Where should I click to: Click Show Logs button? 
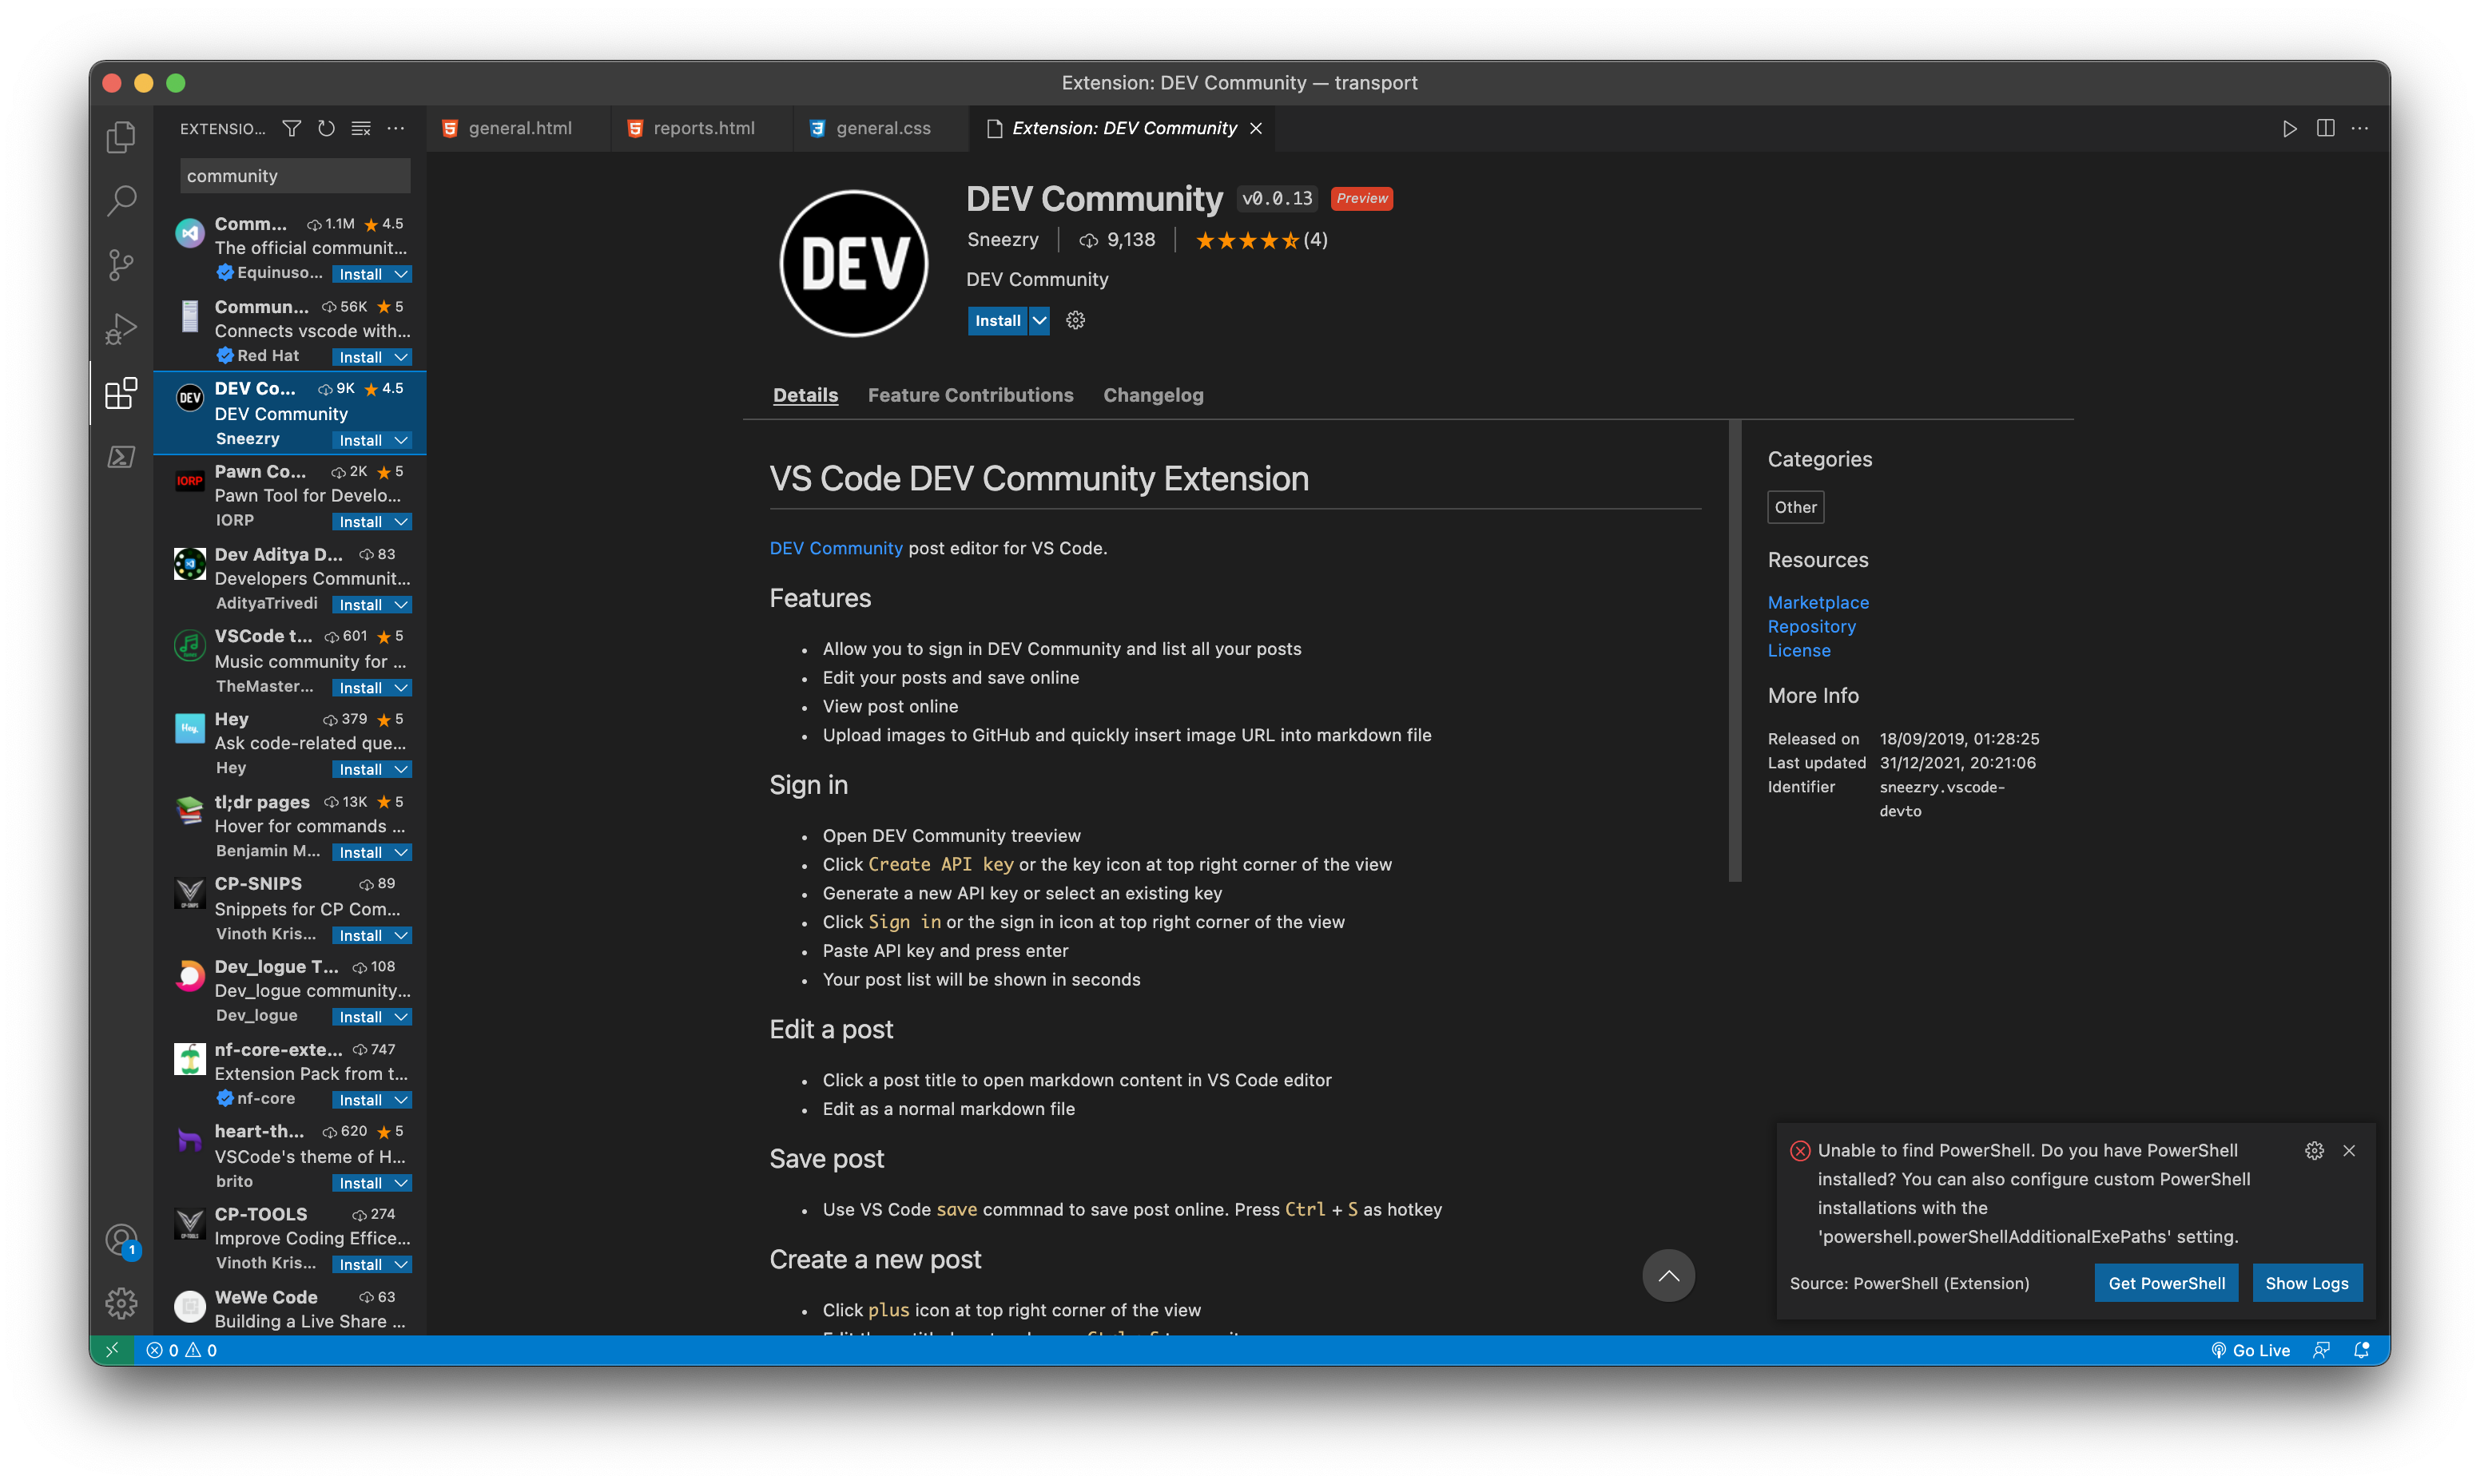[x=2306, y=1283]
